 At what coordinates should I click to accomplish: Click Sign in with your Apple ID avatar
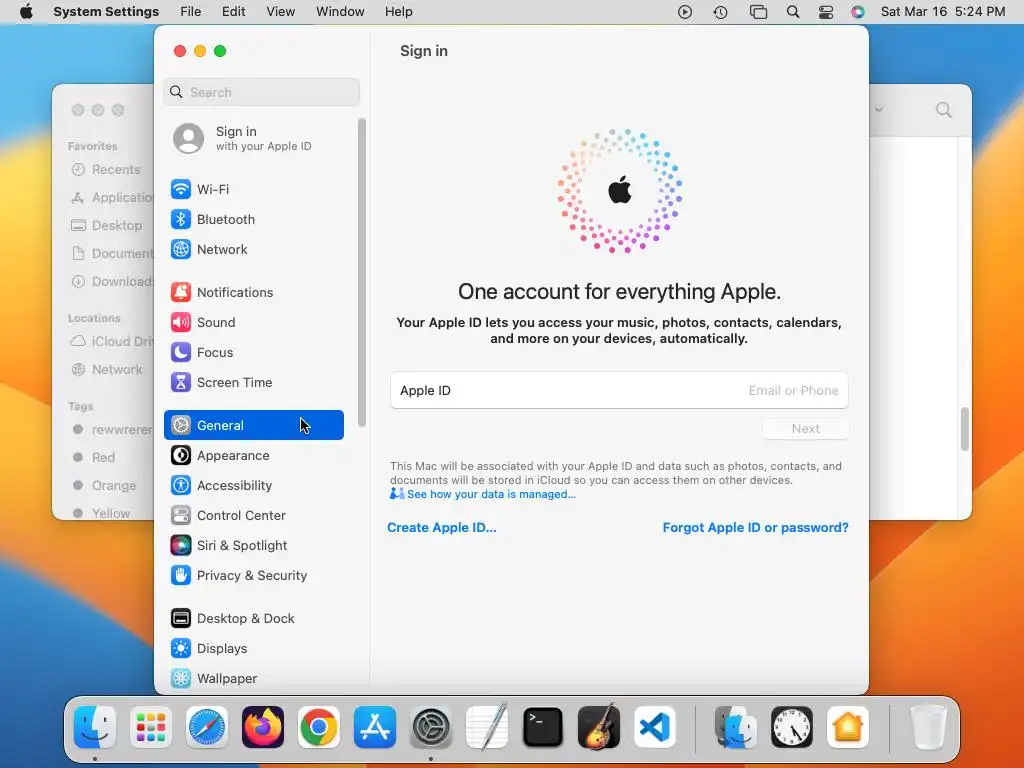click(189, 138)
